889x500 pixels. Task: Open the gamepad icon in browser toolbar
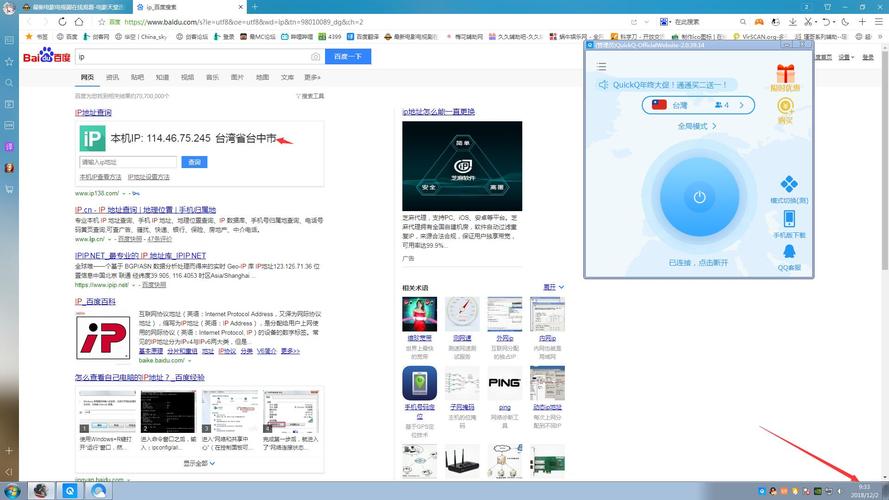click(x=759, y=22)
